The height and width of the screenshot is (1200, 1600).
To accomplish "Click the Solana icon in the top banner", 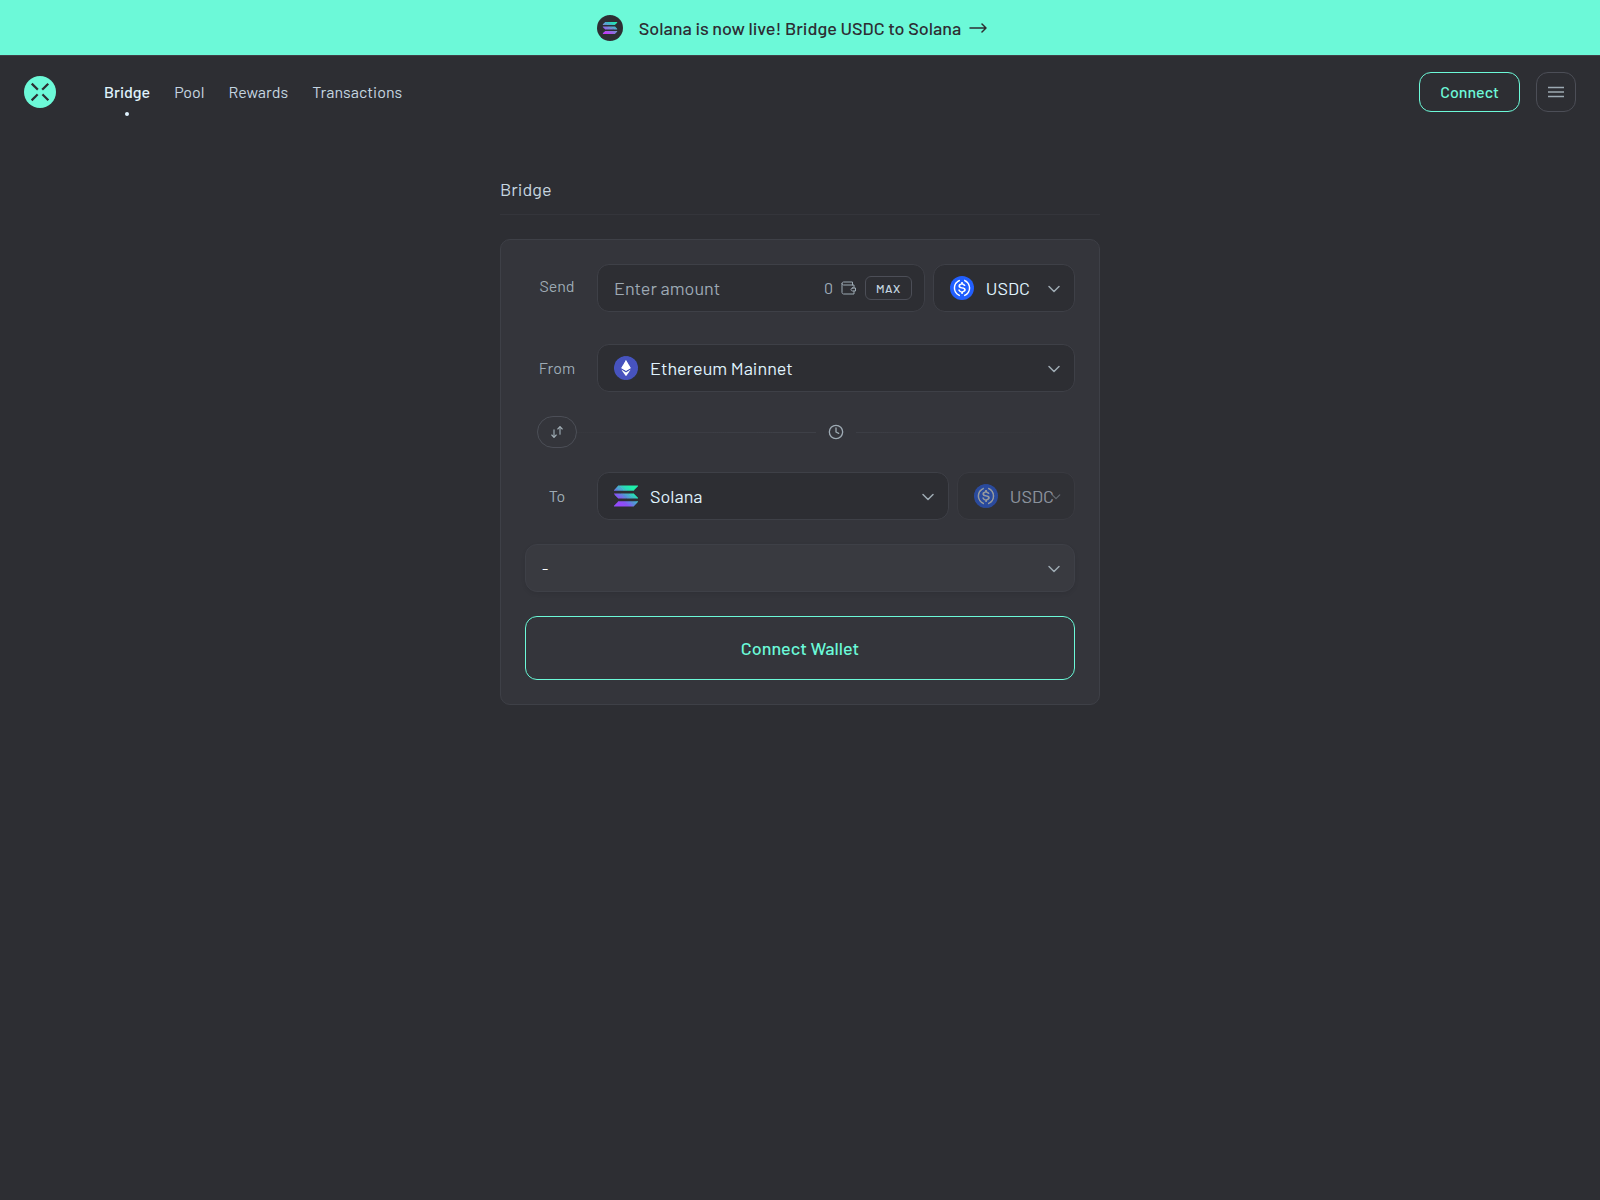I will tap(610, 28).
